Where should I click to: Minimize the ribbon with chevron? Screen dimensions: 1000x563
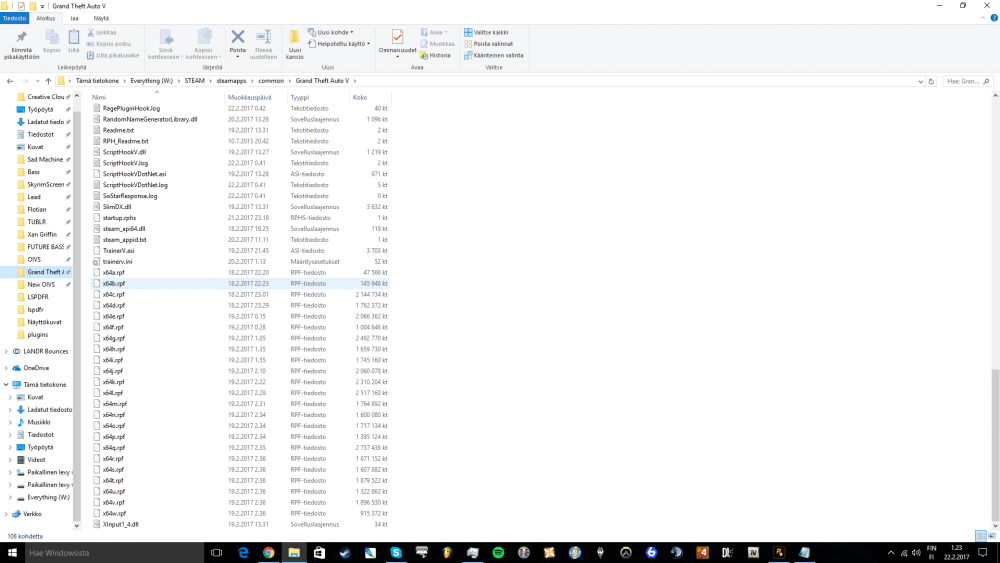[983, 18]
